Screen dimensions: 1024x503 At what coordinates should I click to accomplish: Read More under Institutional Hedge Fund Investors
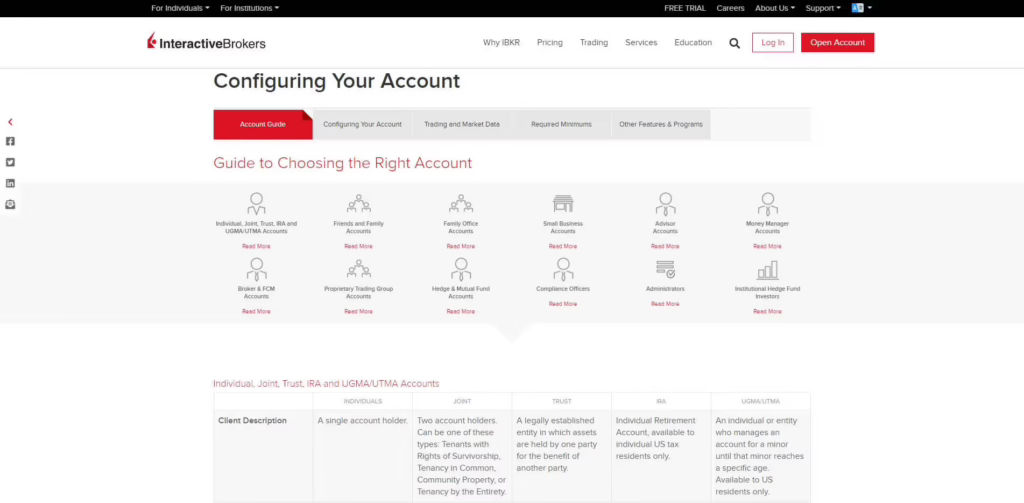[x=767, y=312]
